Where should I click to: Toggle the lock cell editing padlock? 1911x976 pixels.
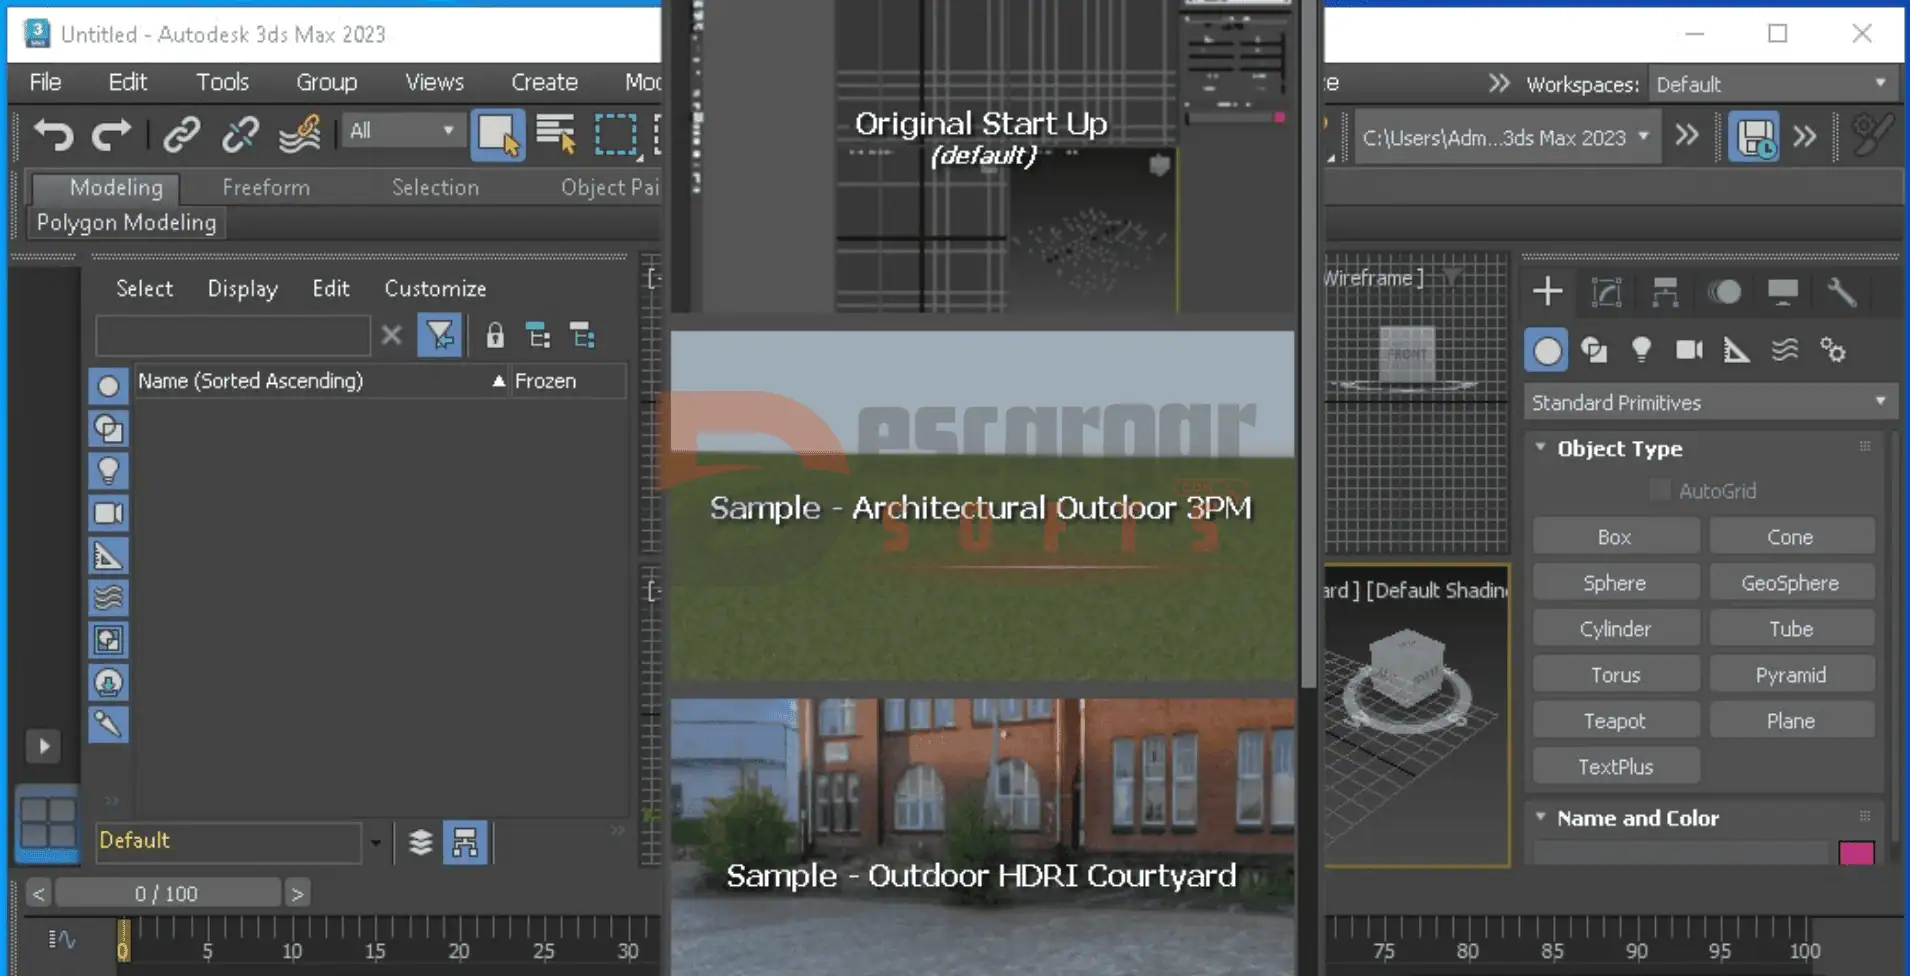[x=494, y=336]
